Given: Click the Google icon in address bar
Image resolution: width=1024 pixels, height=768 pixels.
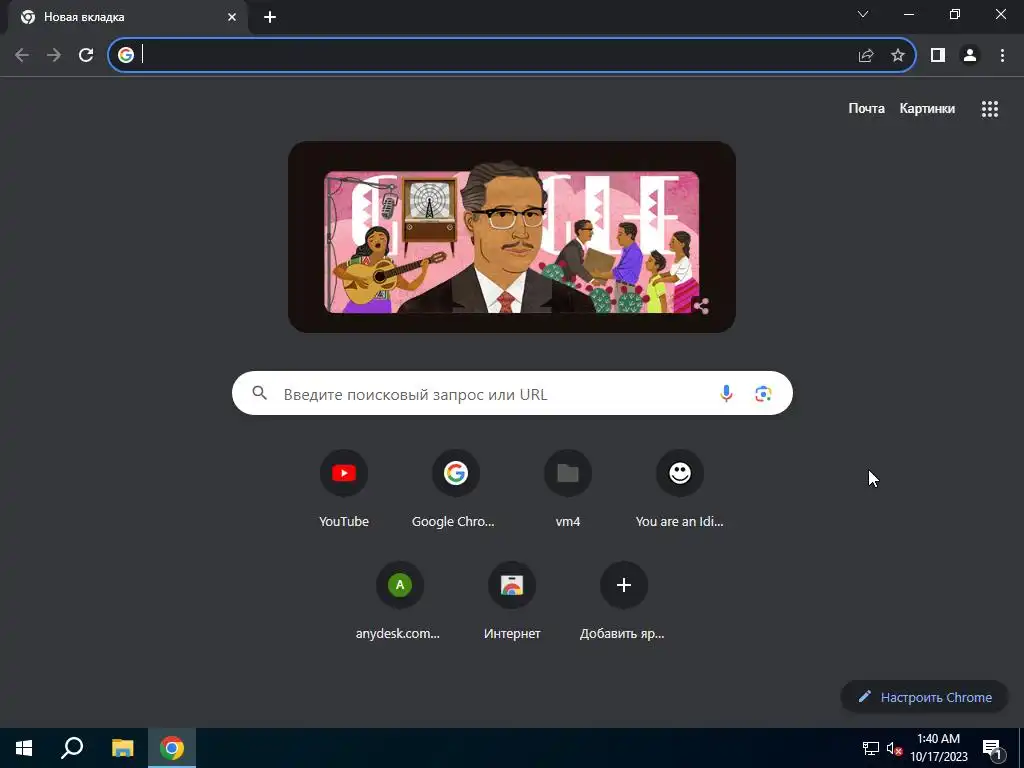Looking at the screenshot, I should 126,55.
